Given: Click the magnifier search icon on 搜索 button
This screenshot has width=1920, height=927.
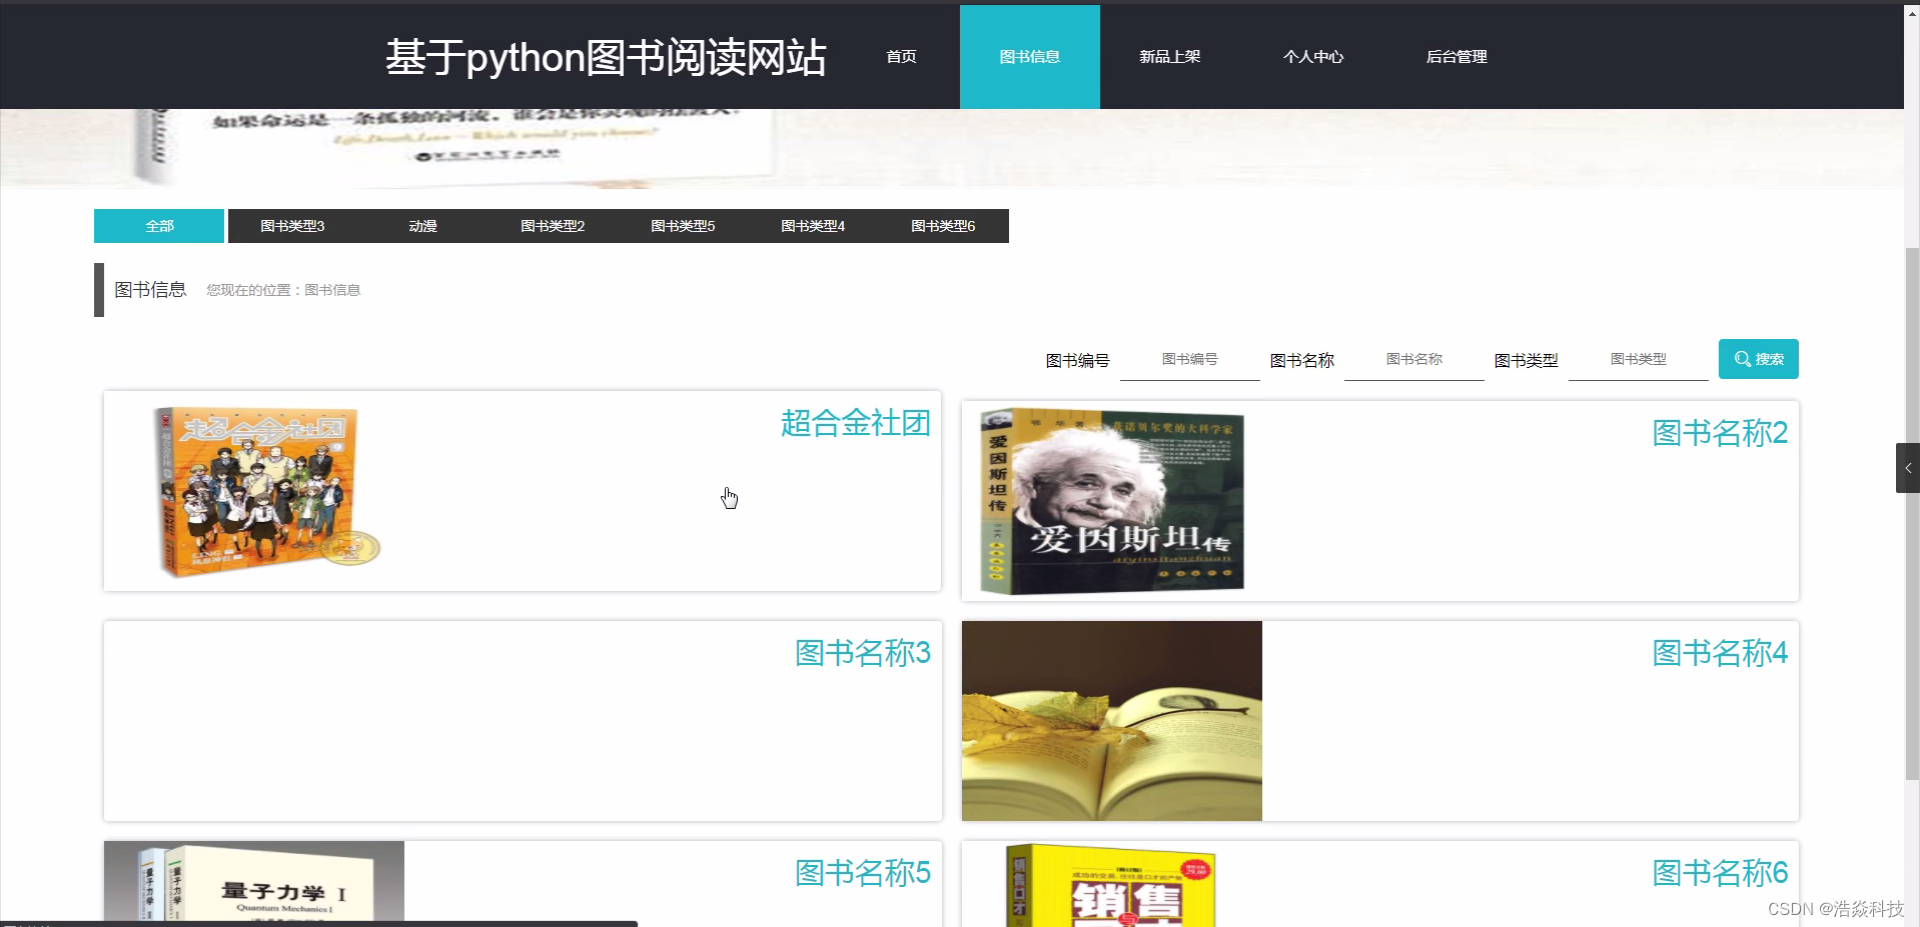Looking at the screenshot, I should (1744, 358).
